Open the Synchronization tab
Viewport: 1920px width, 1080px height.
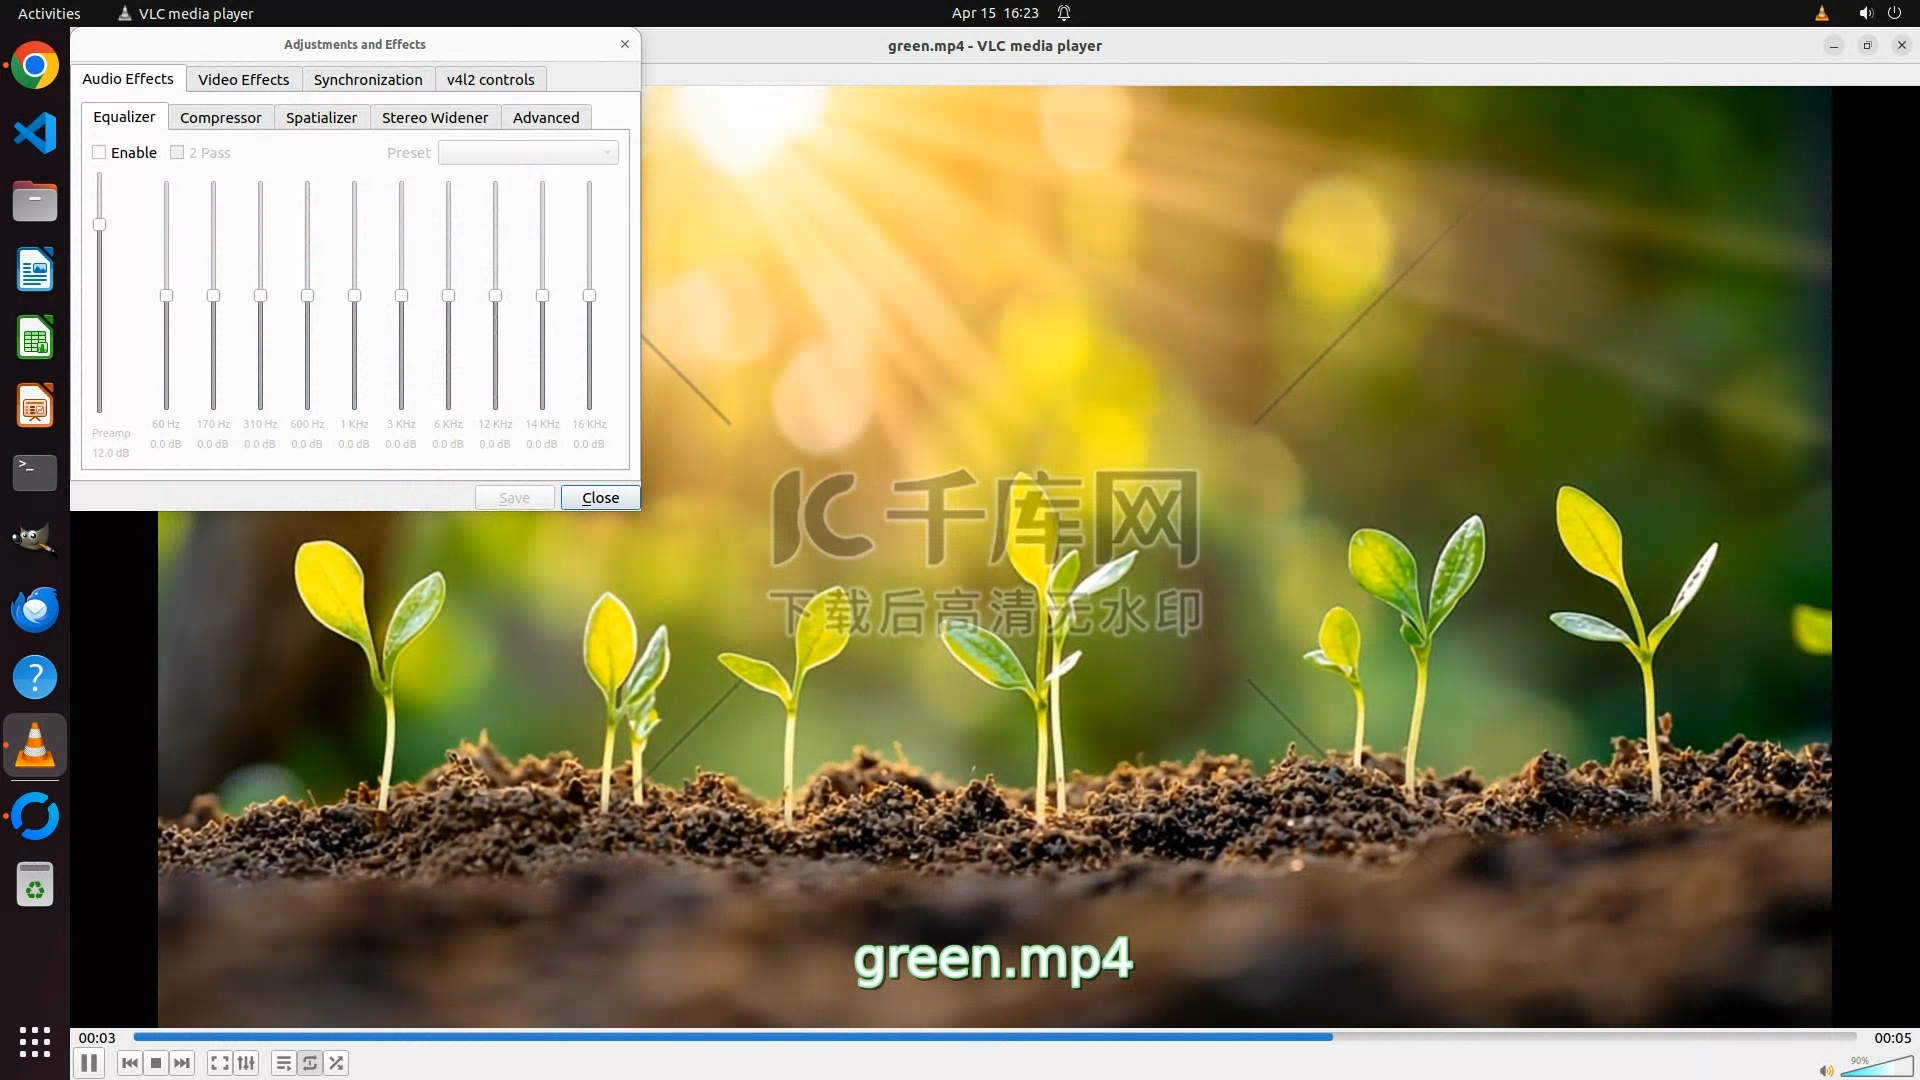[367, 80]
